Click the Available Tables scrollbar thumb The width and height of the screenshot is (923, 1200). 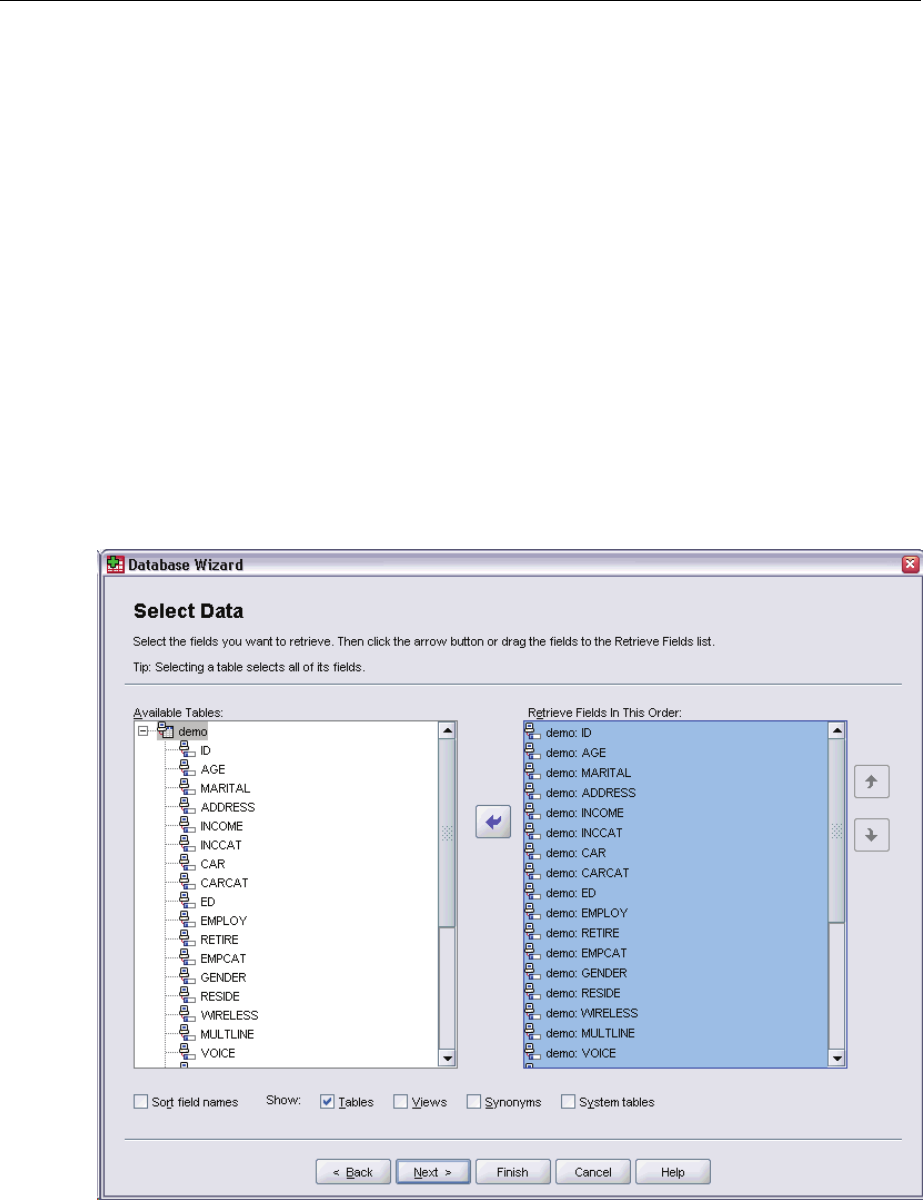tap(447, 832)
